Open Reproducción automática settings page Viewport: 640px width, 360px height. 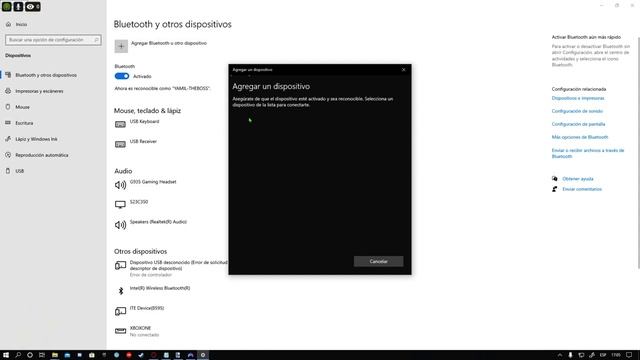pyautogui.click(x=42, y=155)
